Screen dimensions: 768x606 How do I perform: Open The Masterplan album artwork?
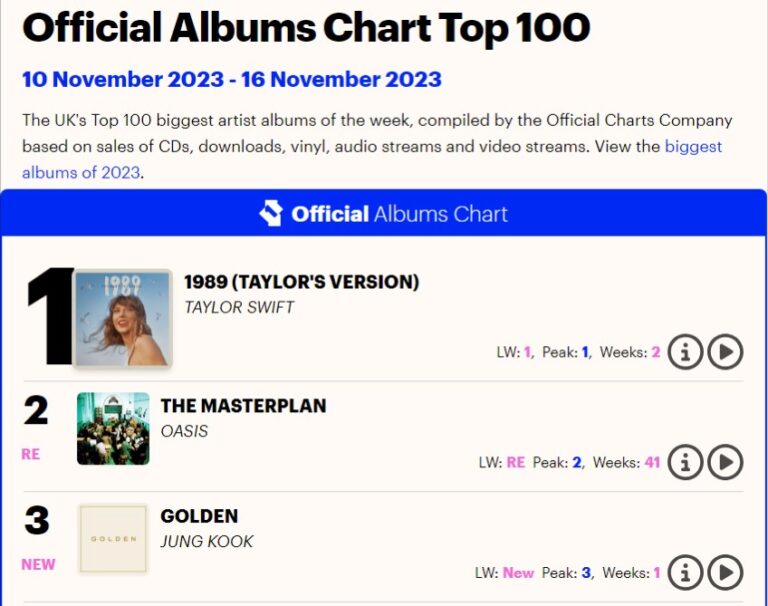click(x=113, y=429)
